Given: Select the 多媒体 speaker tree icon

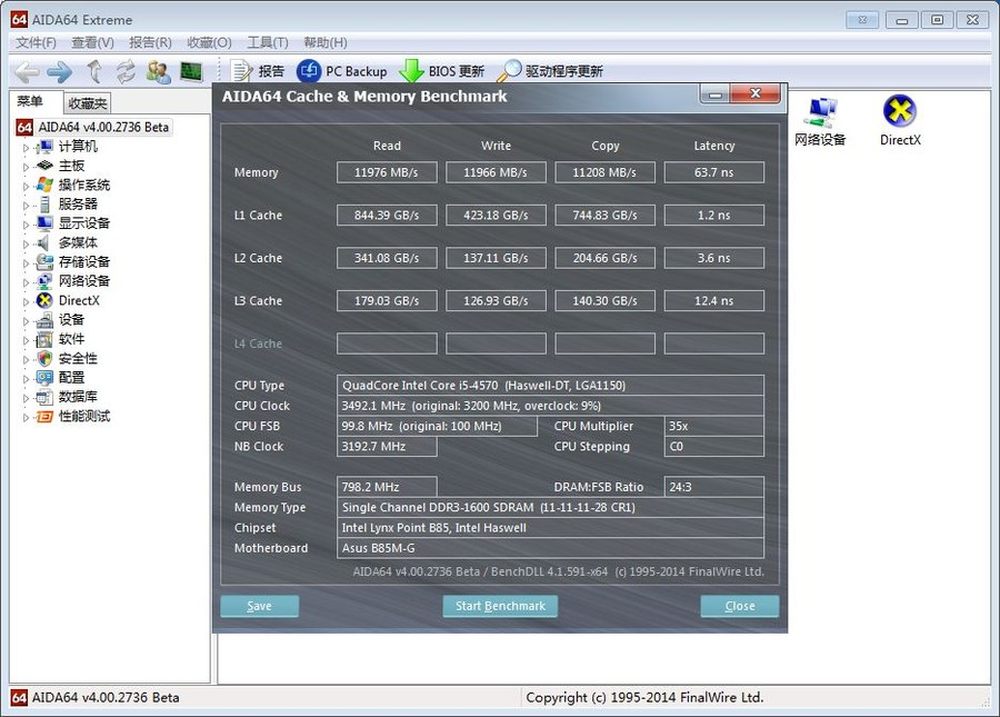Looking at the screenshot, I should [x=43, y=242].
